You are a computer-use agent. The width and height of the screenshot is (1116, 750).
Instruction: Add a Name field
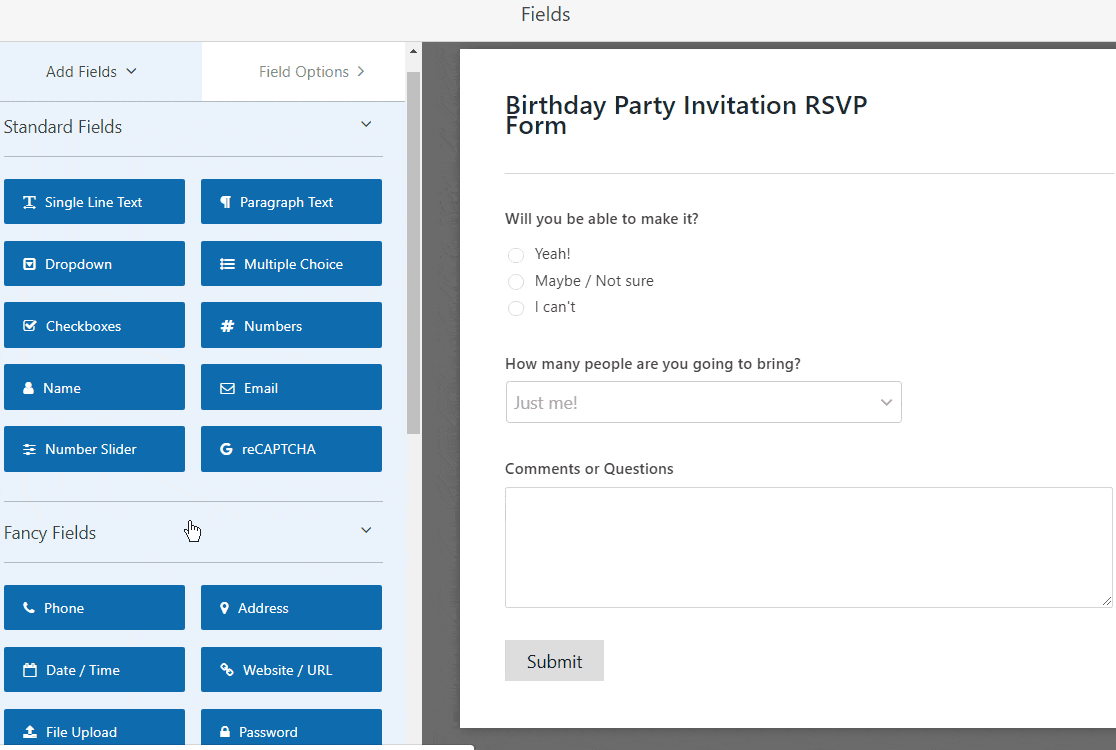pyautogui.click(x=94, y=388)
